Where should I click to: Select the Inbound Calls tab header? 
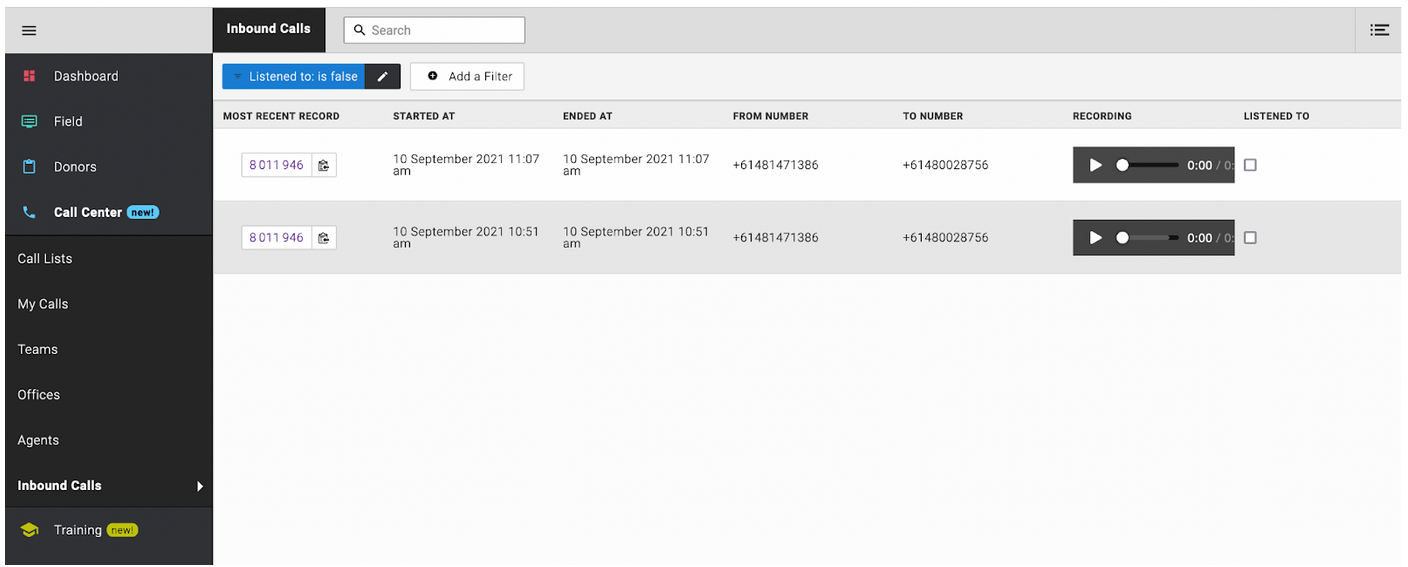[269, 29]
